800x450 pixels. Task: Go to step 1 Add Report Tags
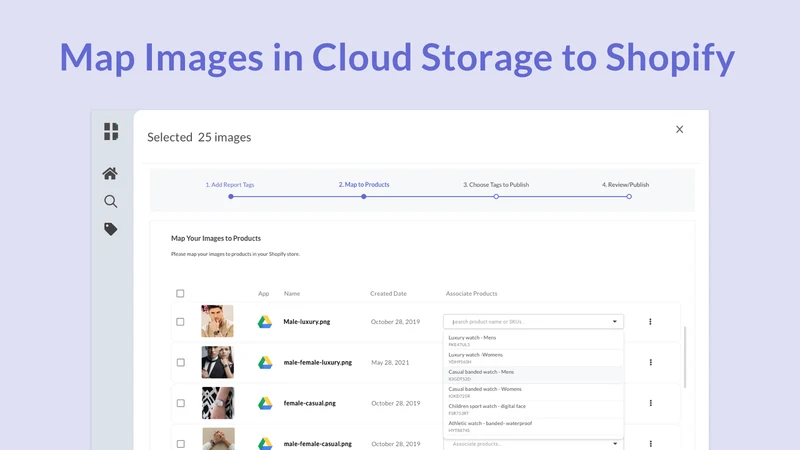(230, 185)
